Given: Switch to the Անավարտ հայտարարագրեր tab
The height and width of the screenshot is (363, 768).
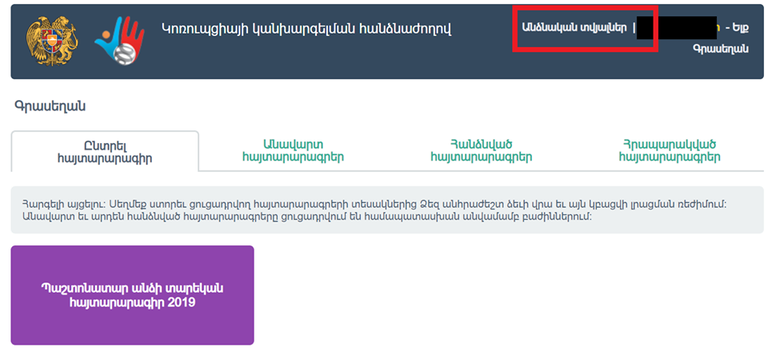Looking at the screenshot, I should point(293,151).
